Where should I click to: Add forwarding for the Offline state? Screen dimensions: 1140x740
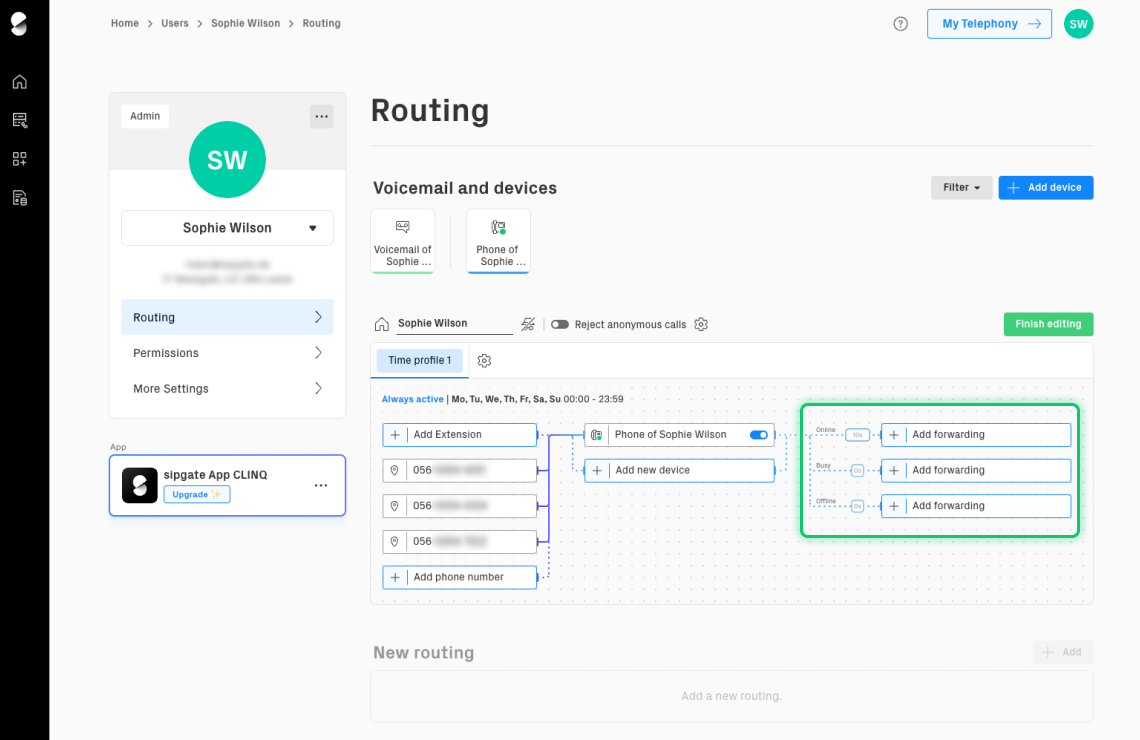tap(976, 506)
